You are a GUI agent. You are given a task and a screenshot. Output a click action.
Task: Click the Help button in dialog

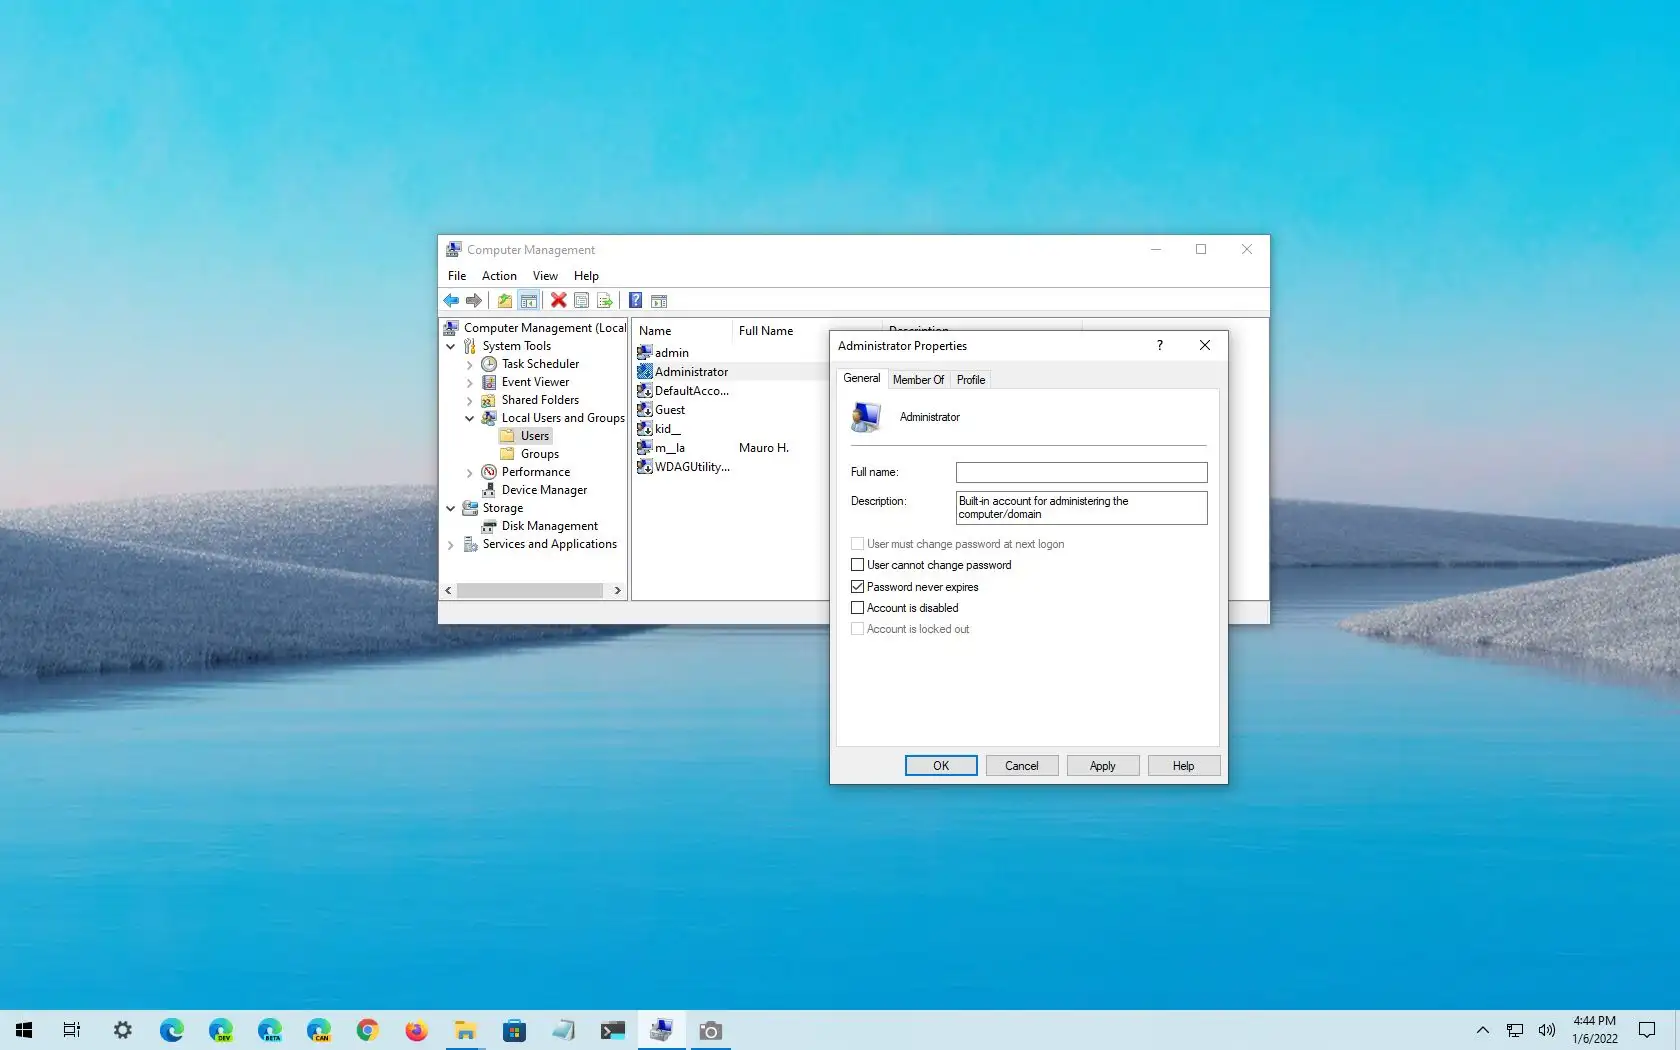pyautogui.click(x=1184, y=766)
